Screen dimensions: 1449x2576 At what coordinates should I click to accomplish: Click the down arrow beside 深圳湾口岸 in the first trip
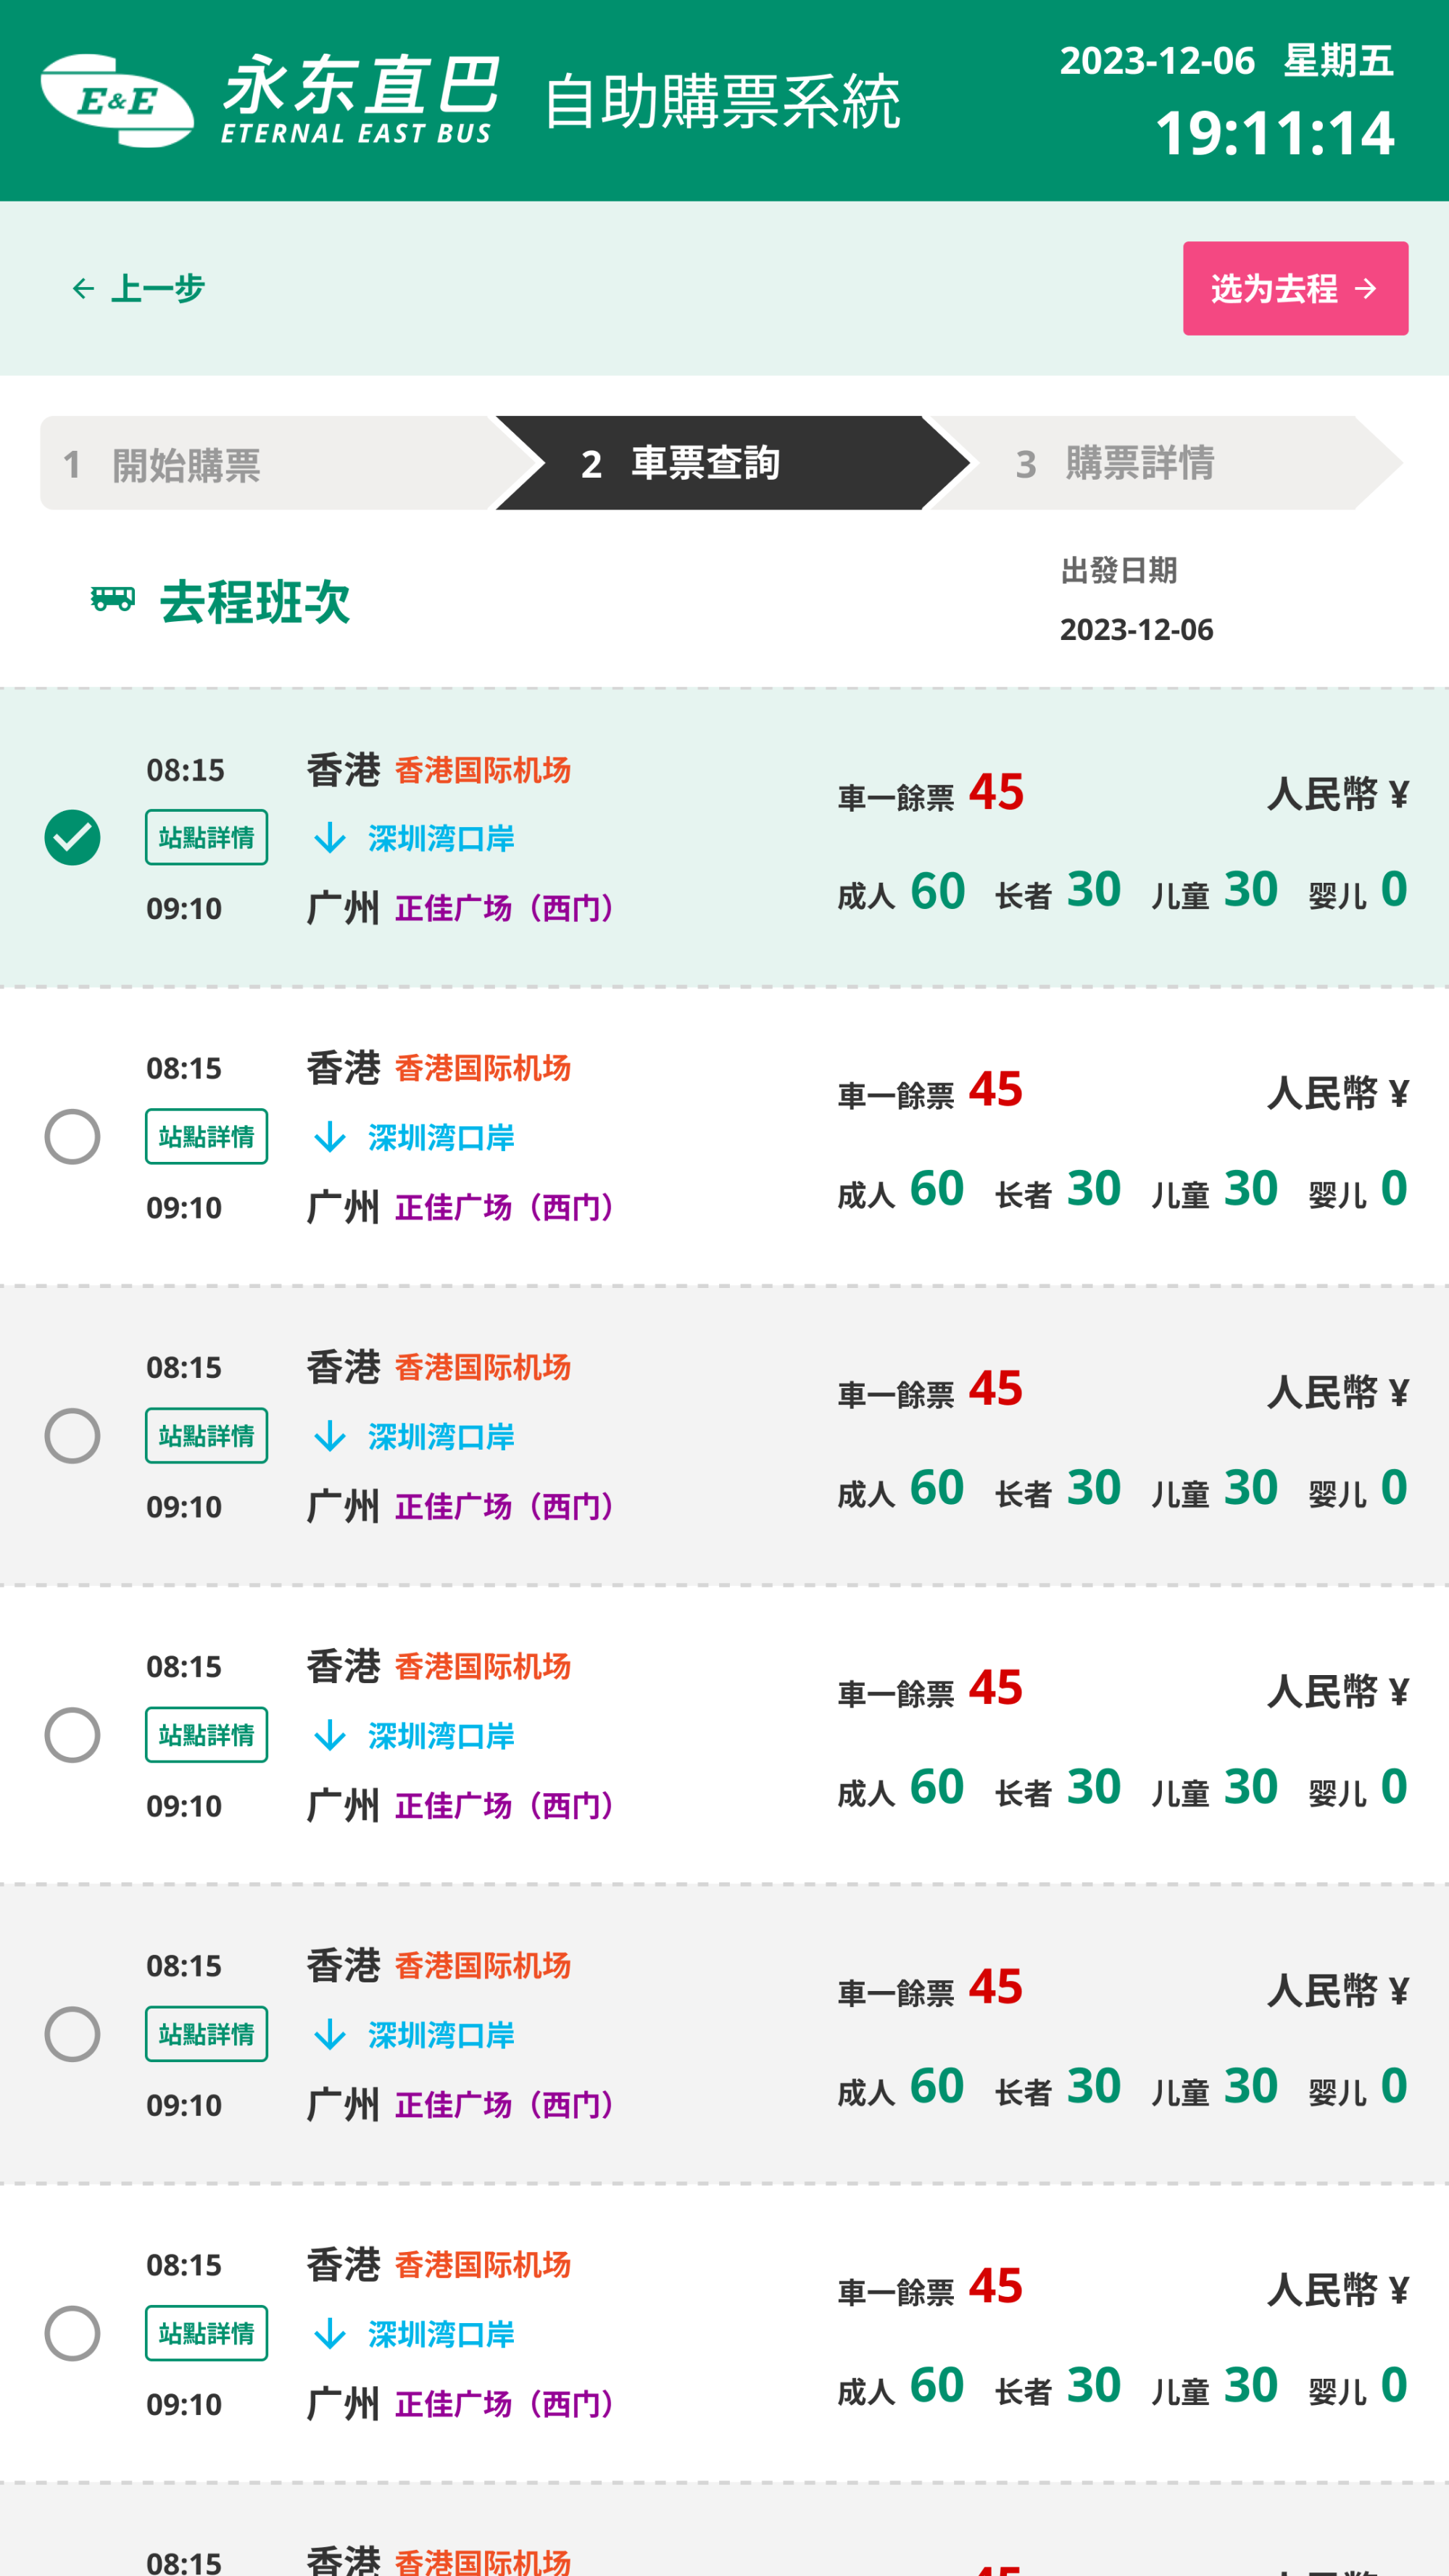pos(329,838)
